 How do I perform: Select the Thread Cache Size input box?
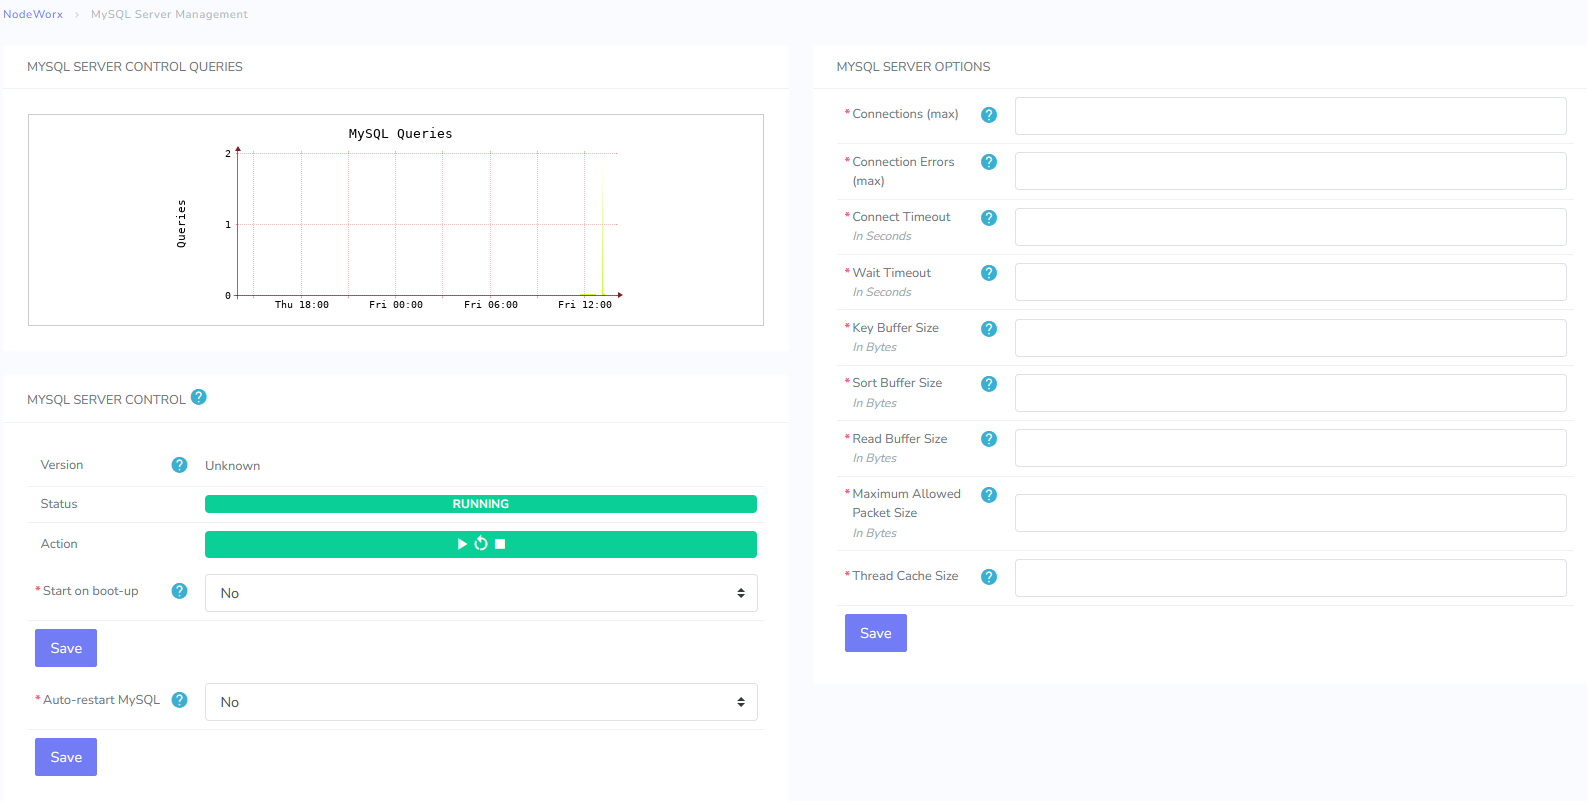(1291, 578)
